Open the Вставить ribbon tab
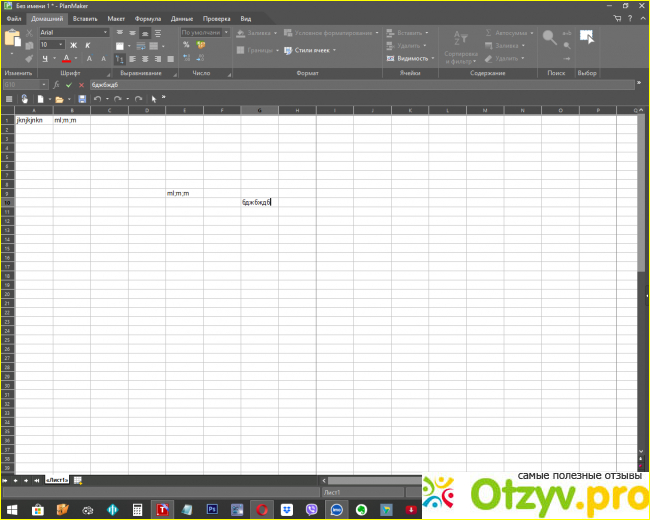The width and height of the screenshot is (650, 520). 85,19
